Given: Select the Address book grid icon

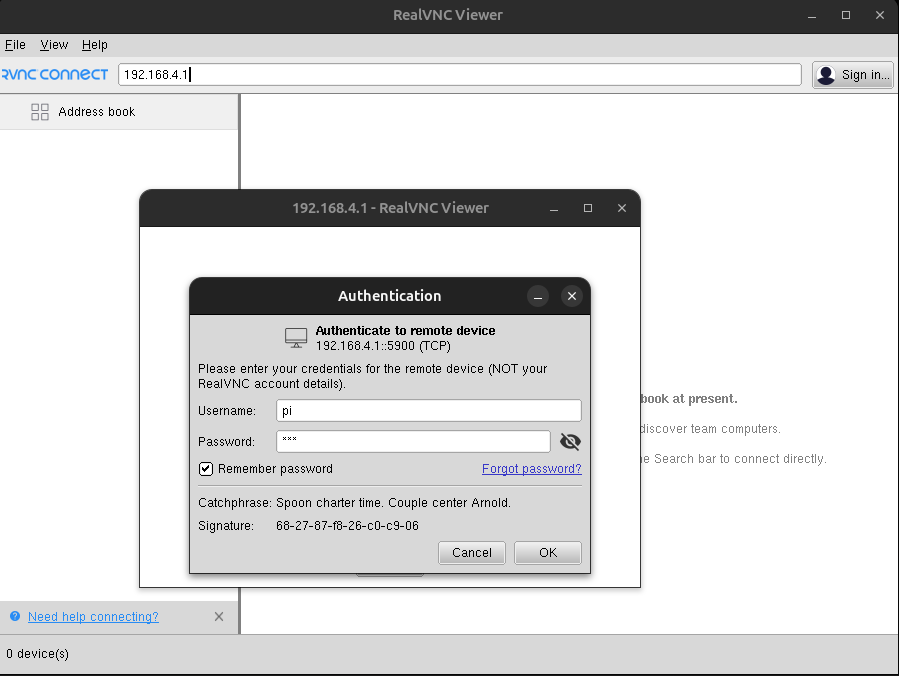Looking at the screenshot, I should (40, 112).
